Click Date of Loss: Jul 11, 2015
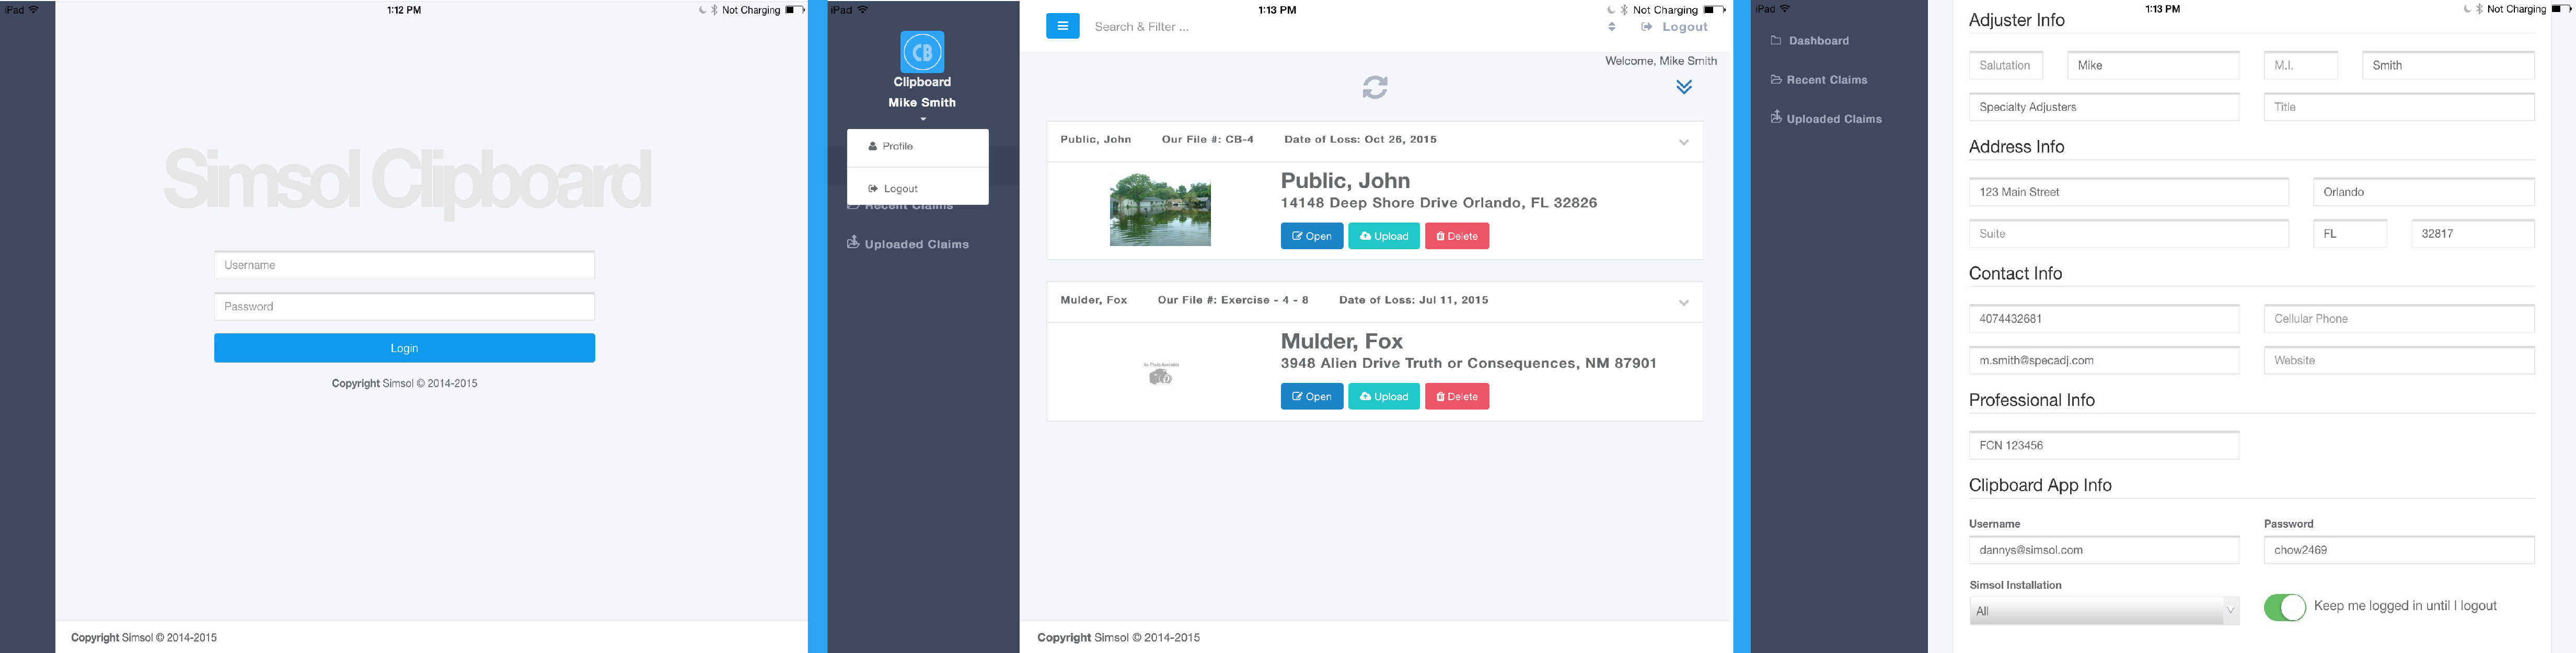This screenshot has height=653, width=2576. point(1413,300)
